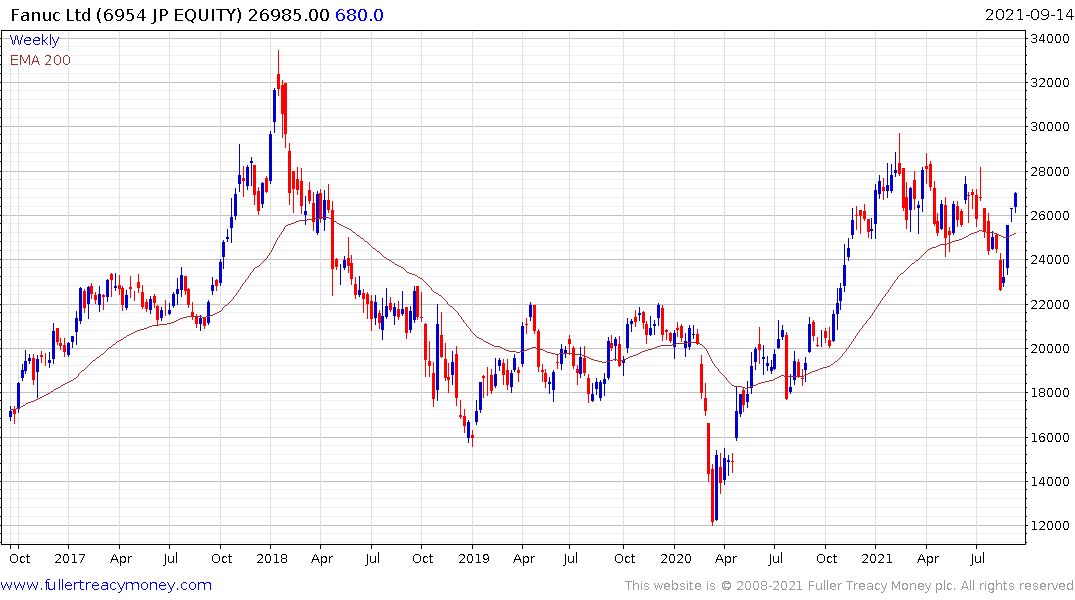Click the 24000 price axis label

[1049, 259]
